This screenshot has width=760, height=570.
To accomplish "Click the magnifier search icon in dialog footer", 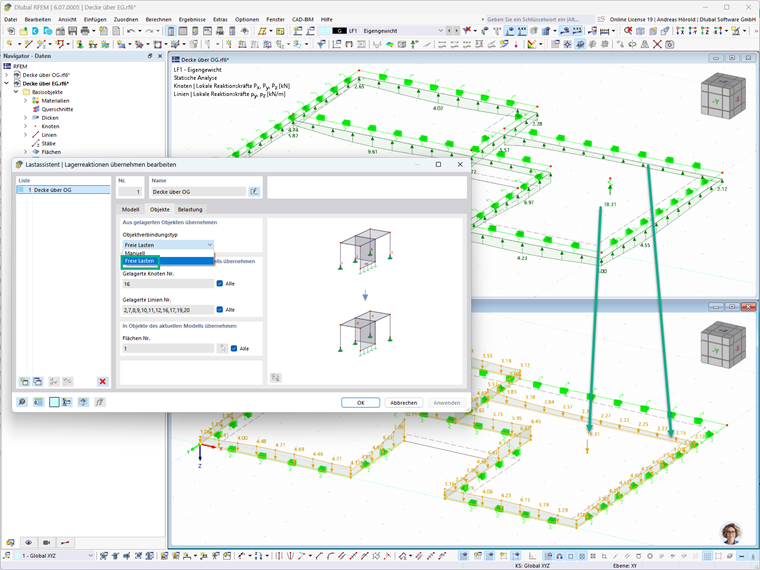I will point(22,402).
